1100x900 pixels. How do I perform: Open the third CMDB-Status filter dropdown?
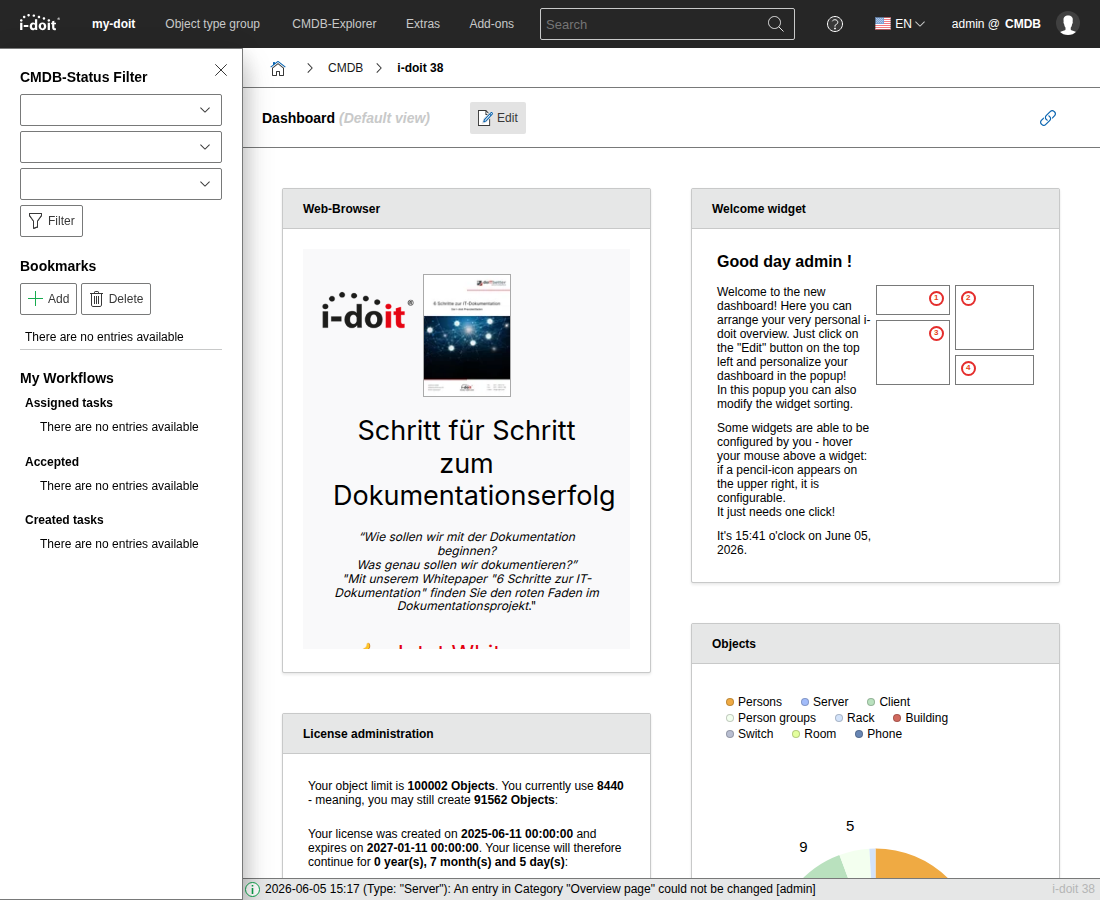point(121,184)
